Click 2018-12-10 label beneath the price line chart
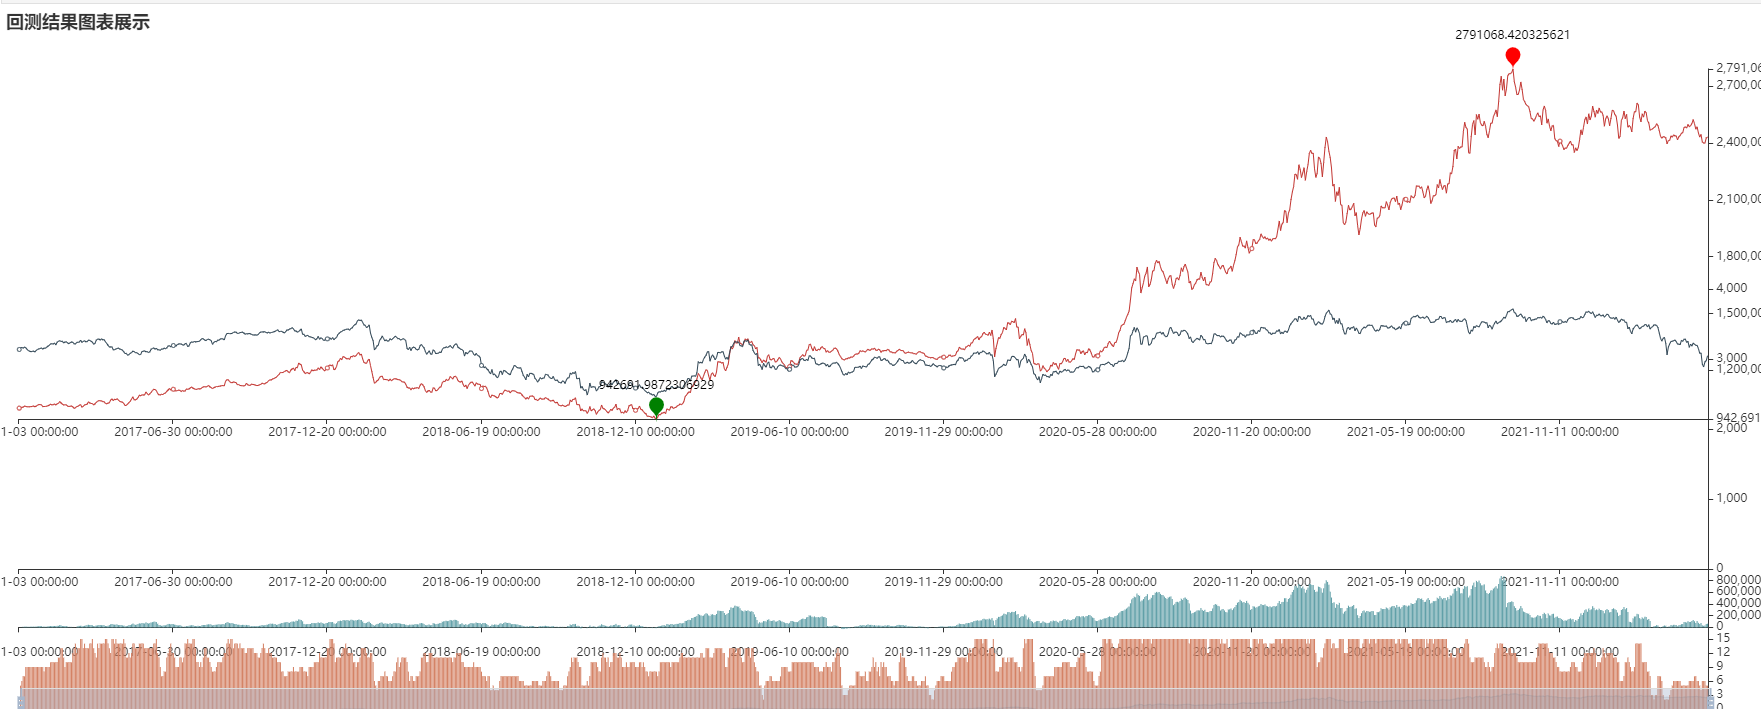Screen dimensions: 1761x718 pos(635,432)
